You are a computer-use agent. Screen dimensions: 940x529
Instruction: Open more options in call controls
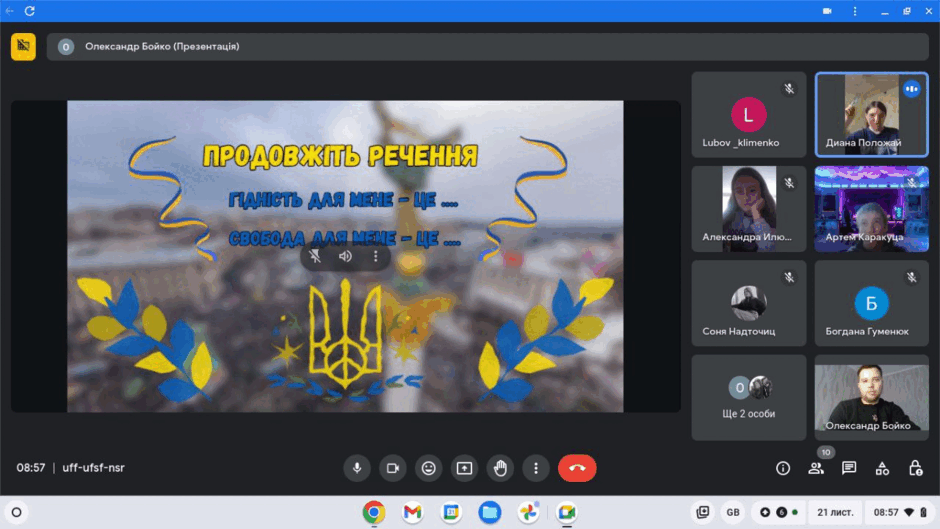[x=536, y=468]
